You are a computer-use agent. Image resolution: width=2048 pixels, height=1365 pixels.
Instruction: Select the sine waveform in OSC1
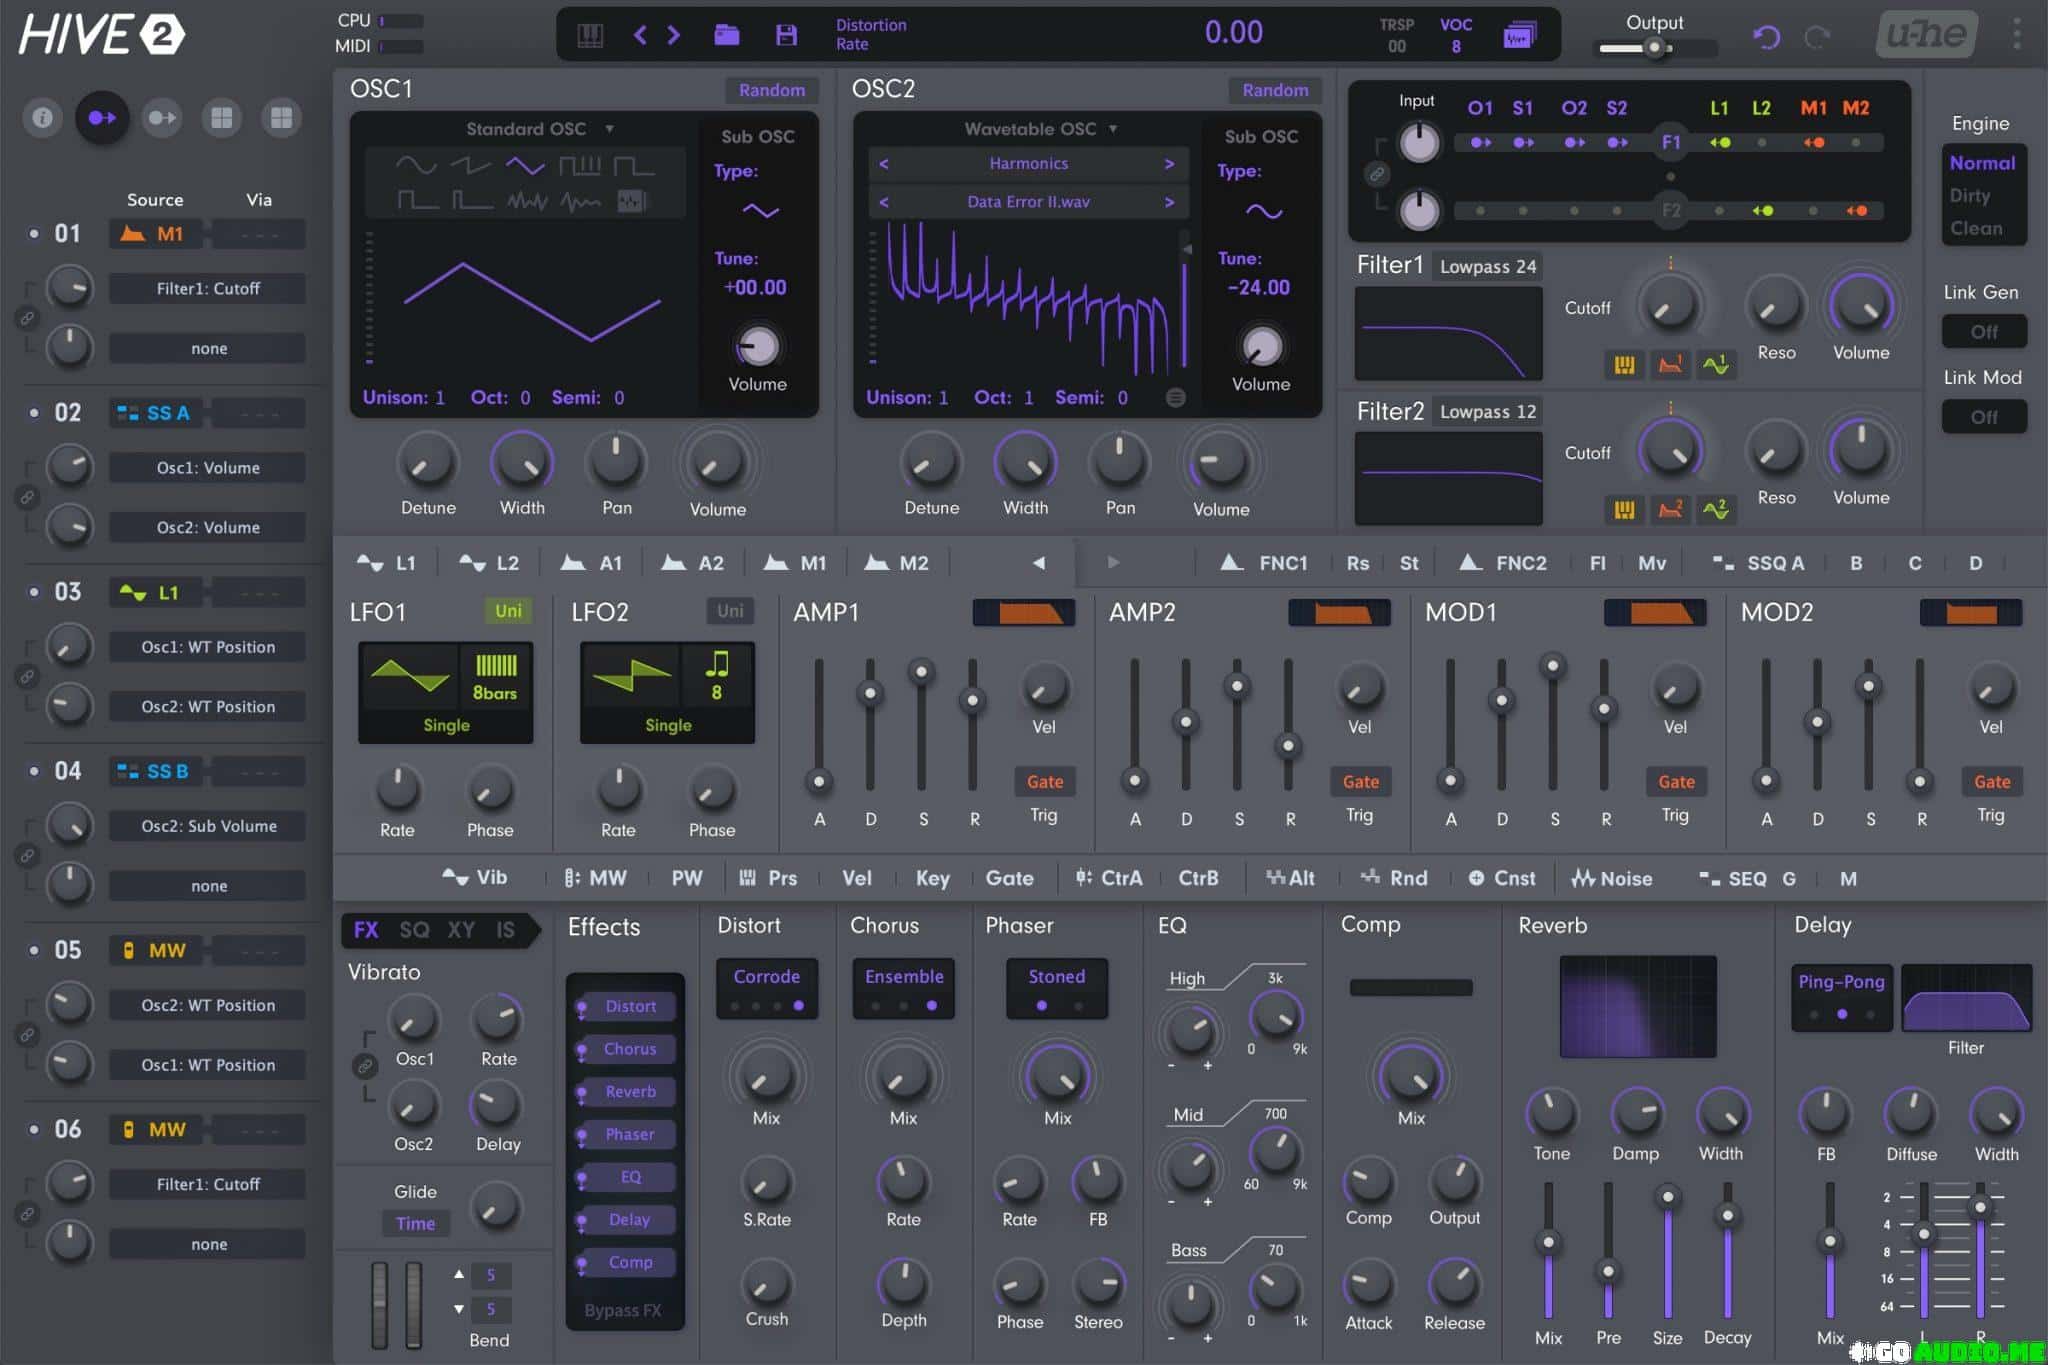pos(416,166)
